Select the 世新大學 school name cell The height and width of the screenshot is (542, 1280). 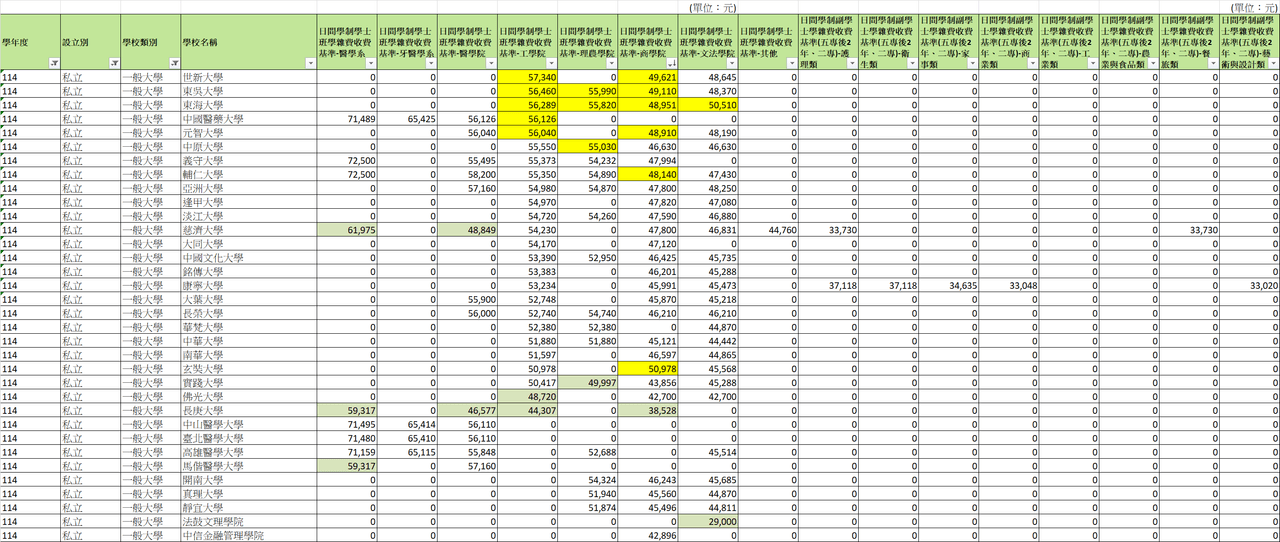pos(249,77)
